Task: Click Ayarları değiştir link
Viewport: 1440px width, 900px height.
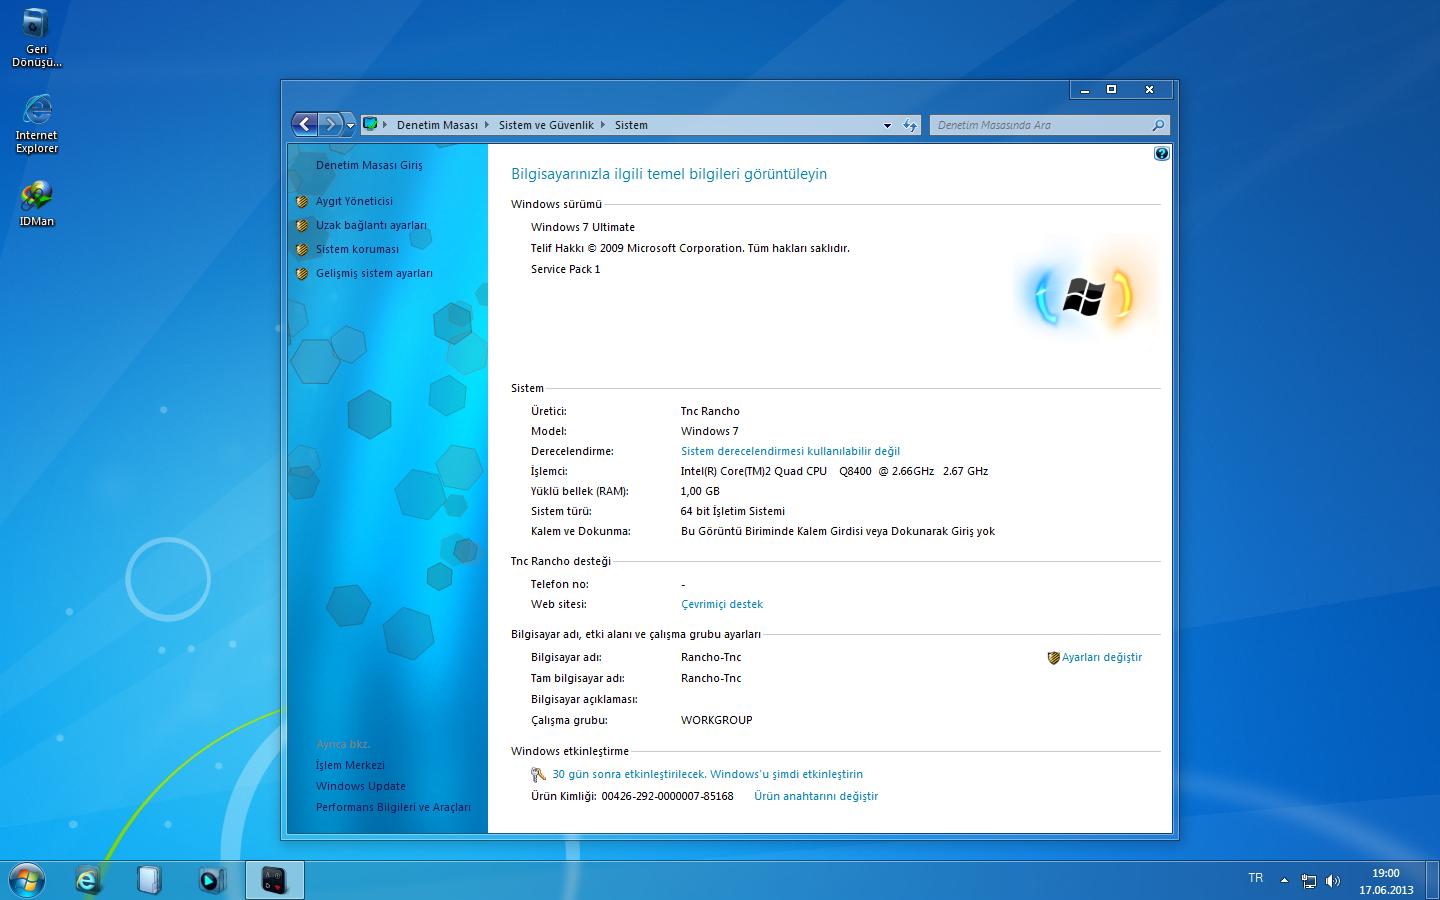Action: (1101, 657)
